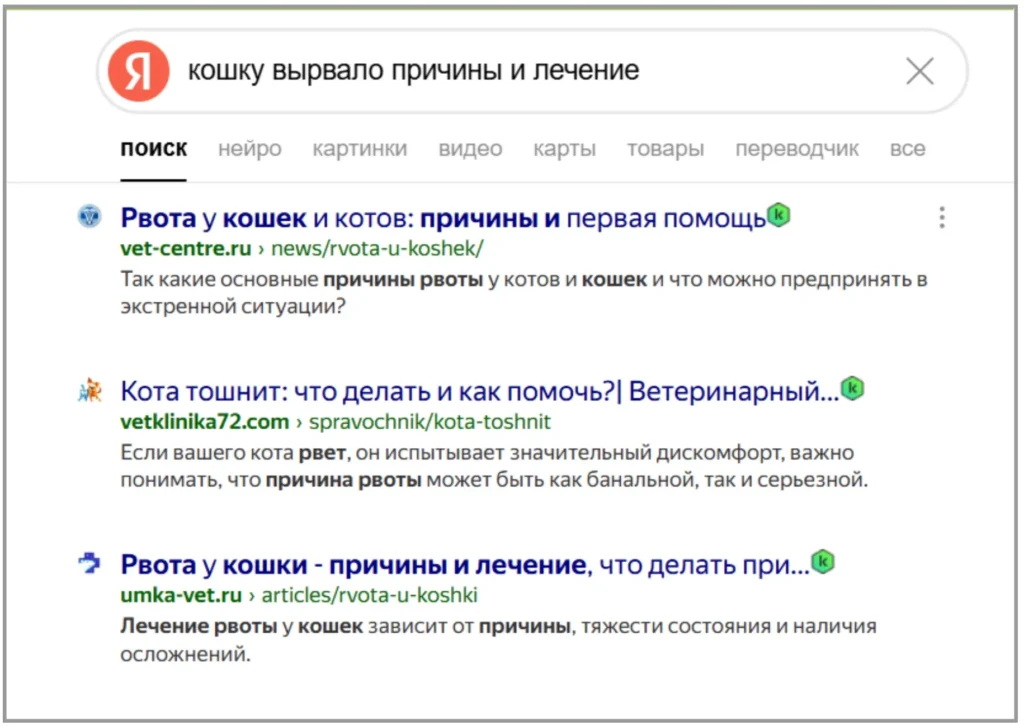Click green badge beside 'Рвота у кошки' title
Viewport: 1024px width, 726px height.
tap(823, 561)
